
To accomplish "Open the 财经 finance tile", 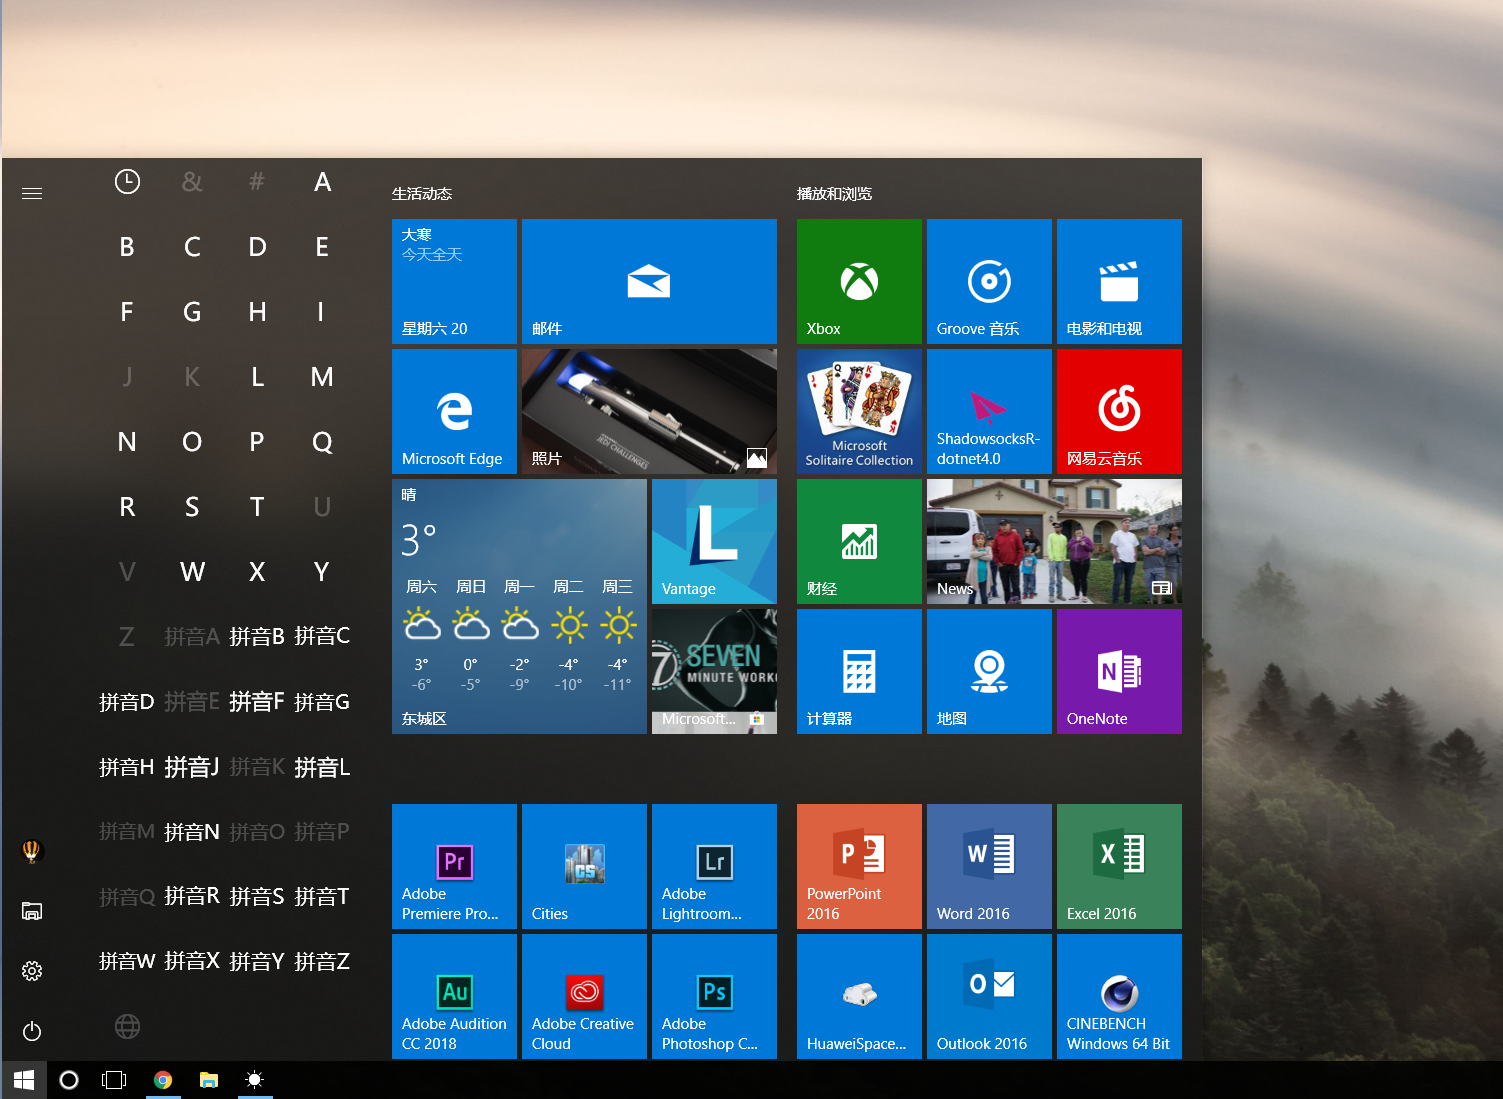I will pos(859,541).
